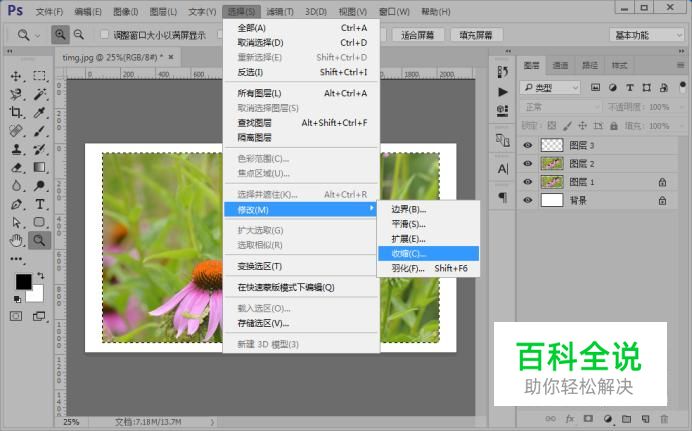Open the Character panel icon
Image resolution: width=692 pixels, height=431 pixels.
click(503, 169)
